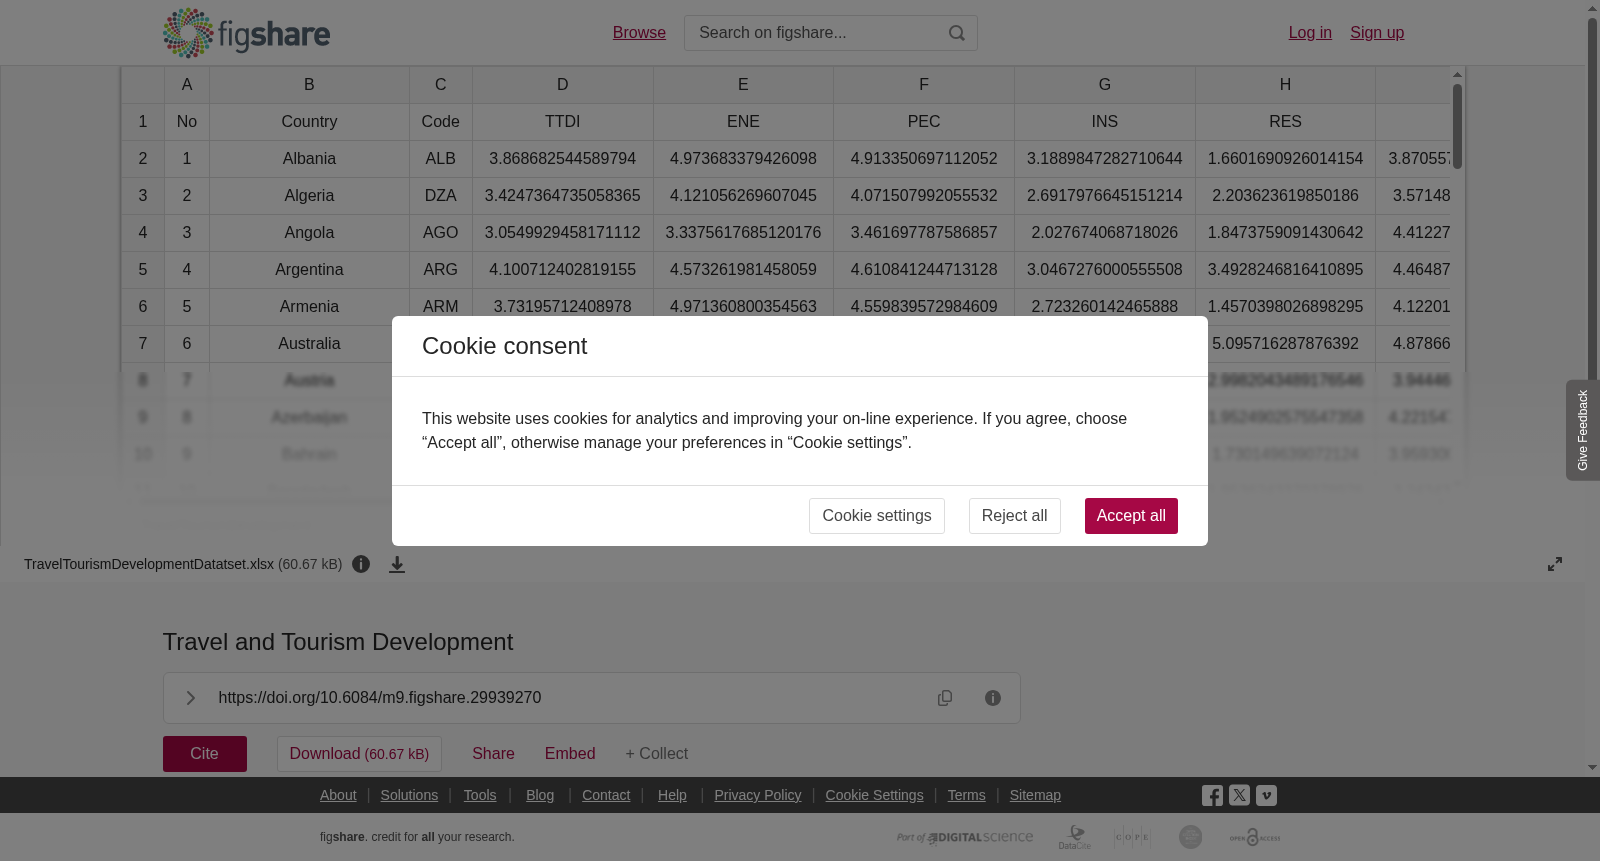Select the Armenia cell
The height and width of the screenshot is (861, 1600).
[x=309, y=307]
